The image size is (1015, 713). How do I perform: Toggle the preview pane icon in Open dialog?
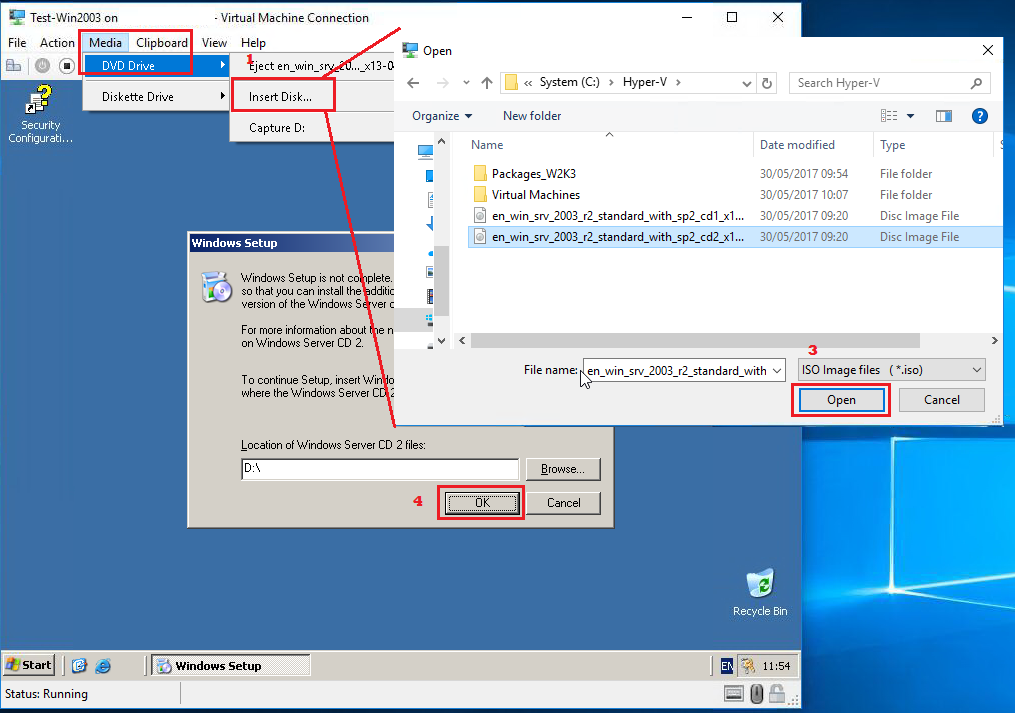click(x=943, y=116)
